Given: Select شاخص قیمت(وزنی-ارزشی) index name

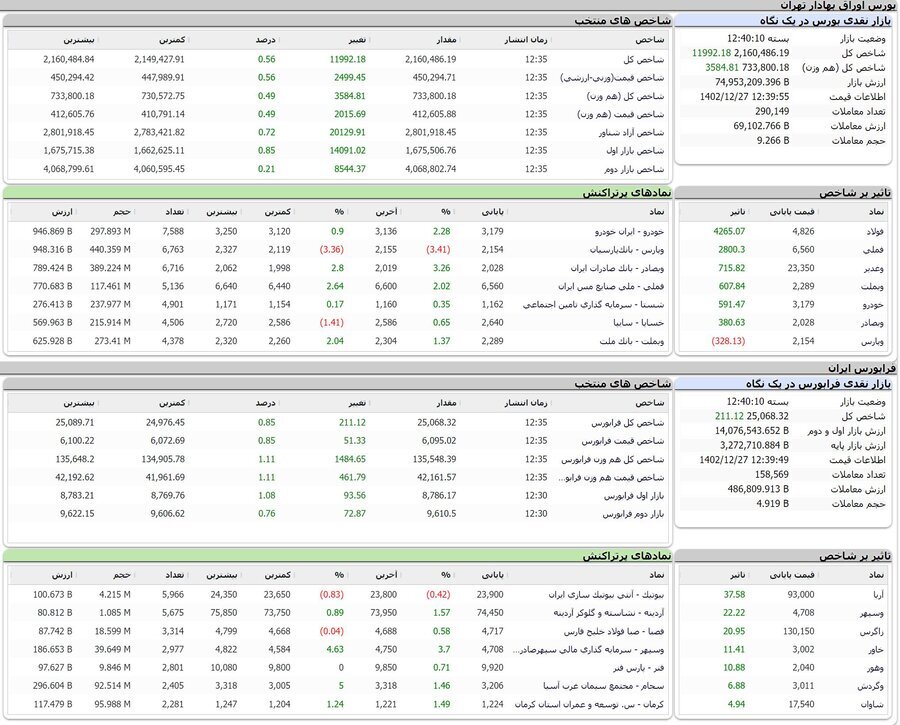Looking at the screenshot, I should [612, 77].
